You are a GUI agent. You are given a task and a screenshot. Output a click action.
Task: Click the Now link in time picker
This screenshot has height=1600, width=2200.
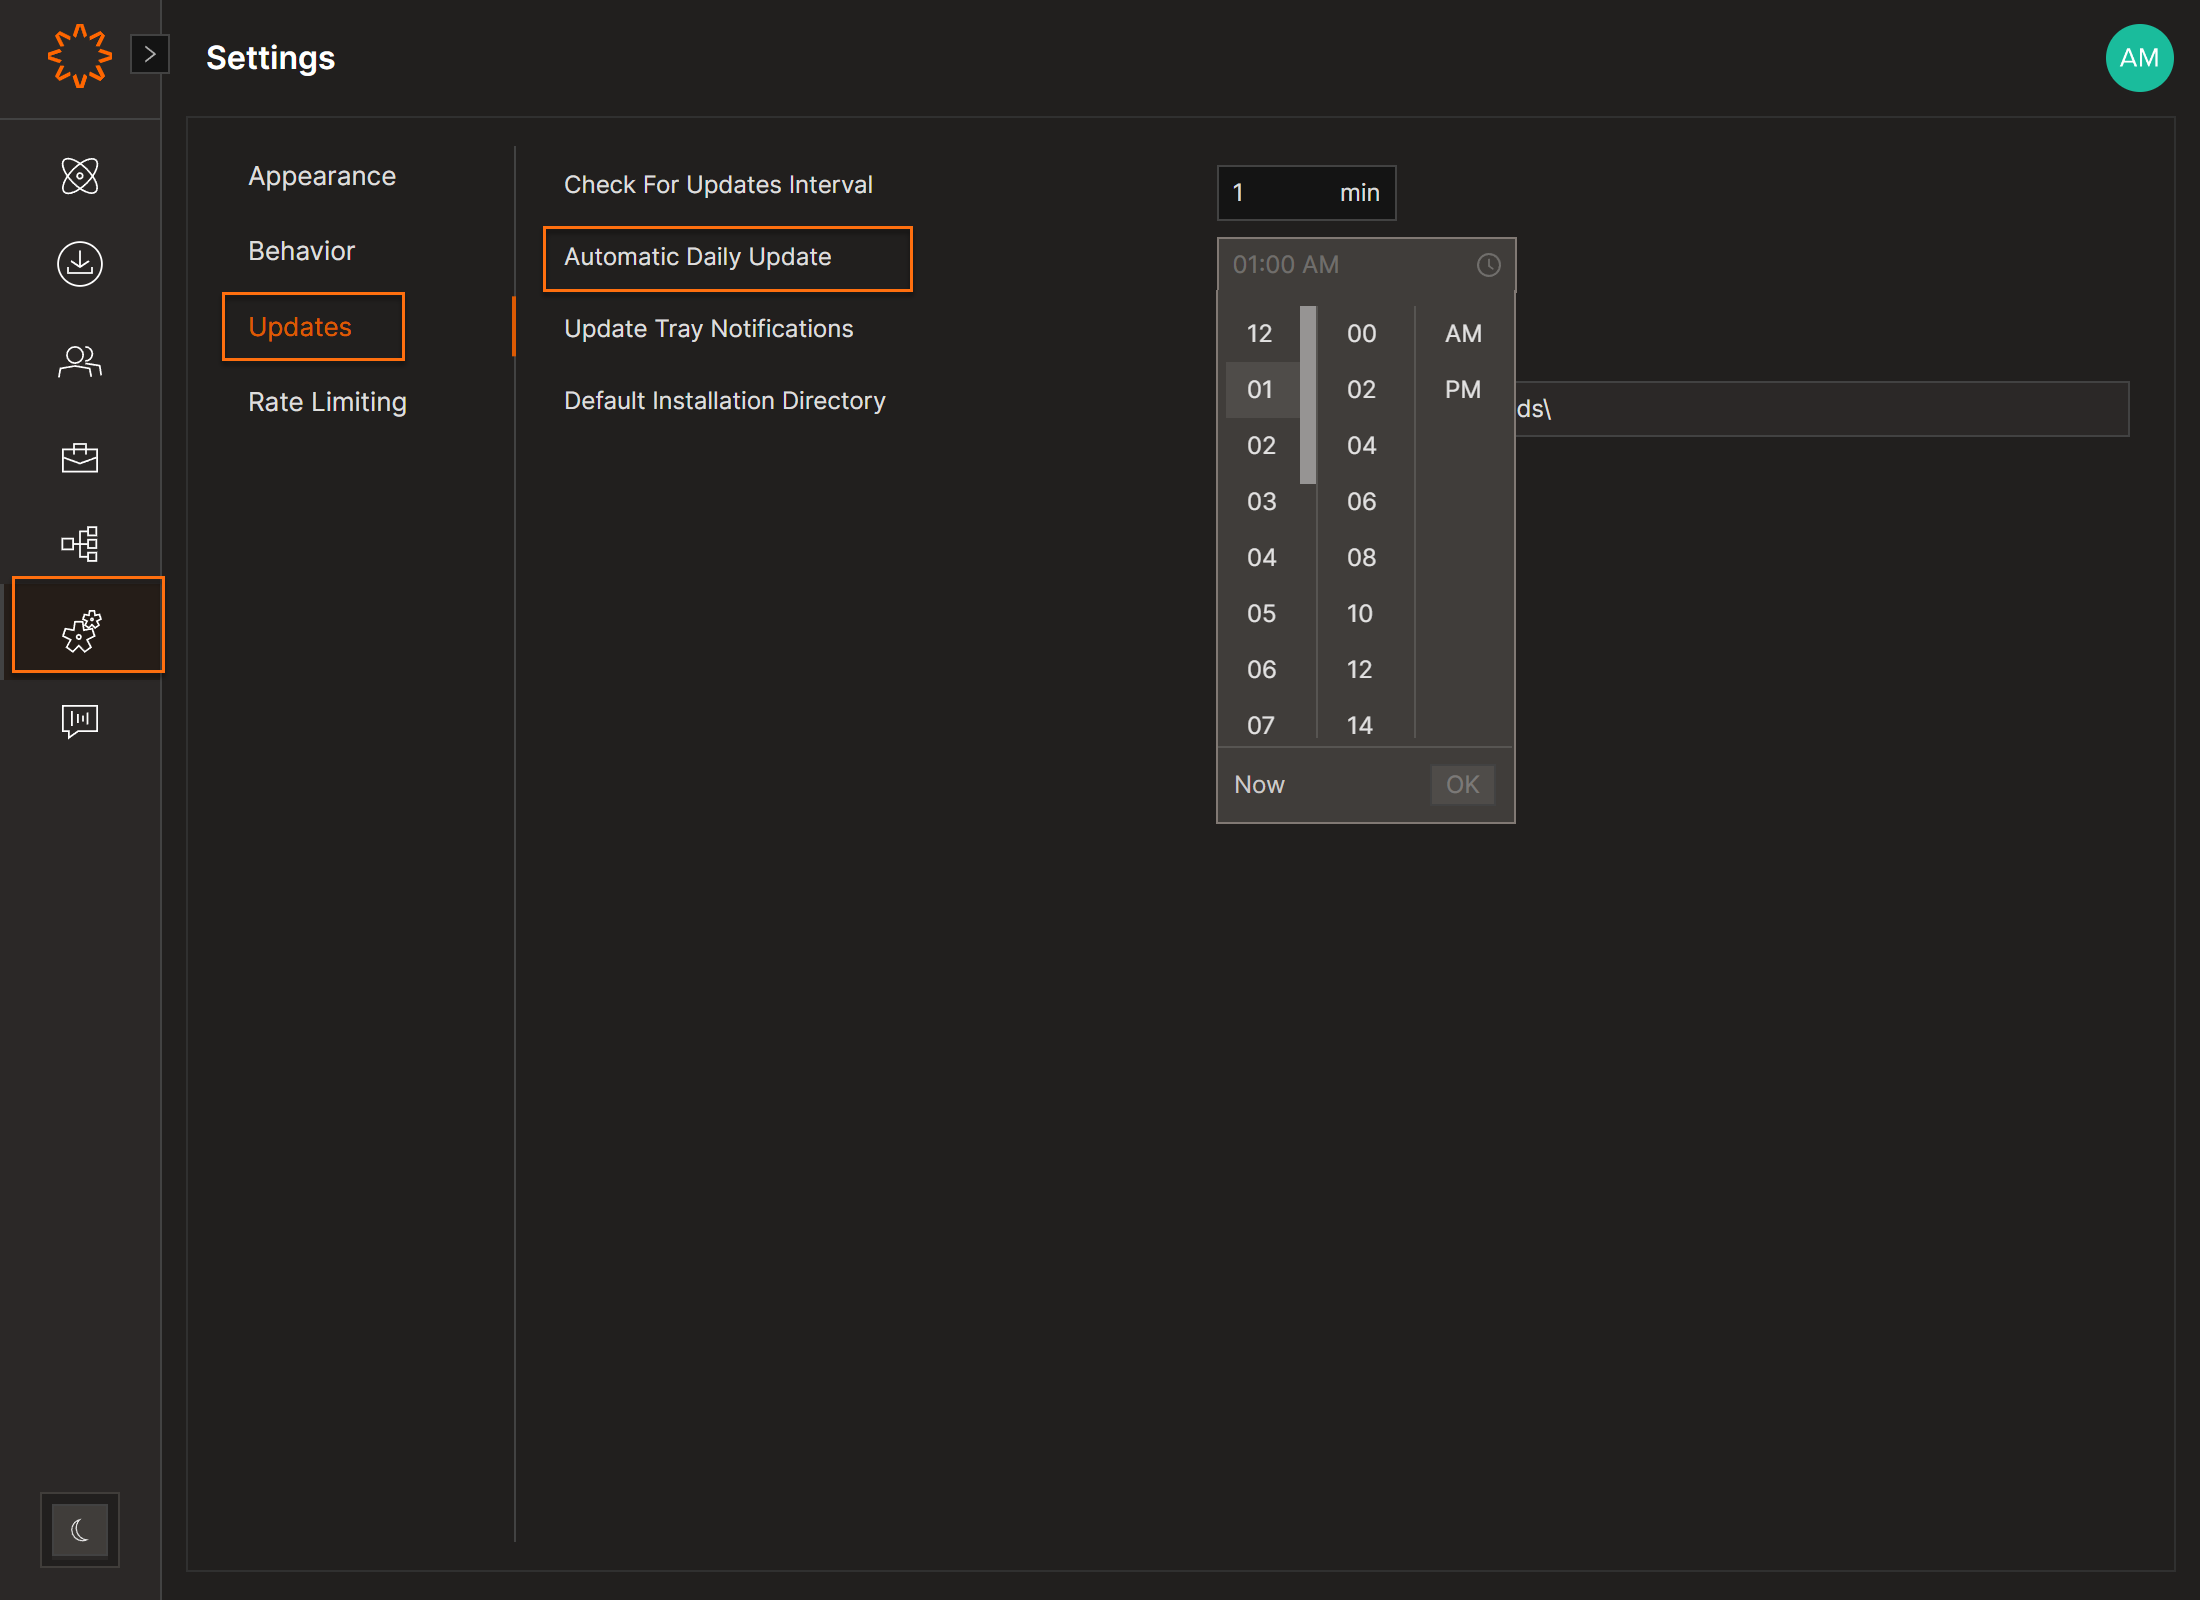tap(1259, 785)
